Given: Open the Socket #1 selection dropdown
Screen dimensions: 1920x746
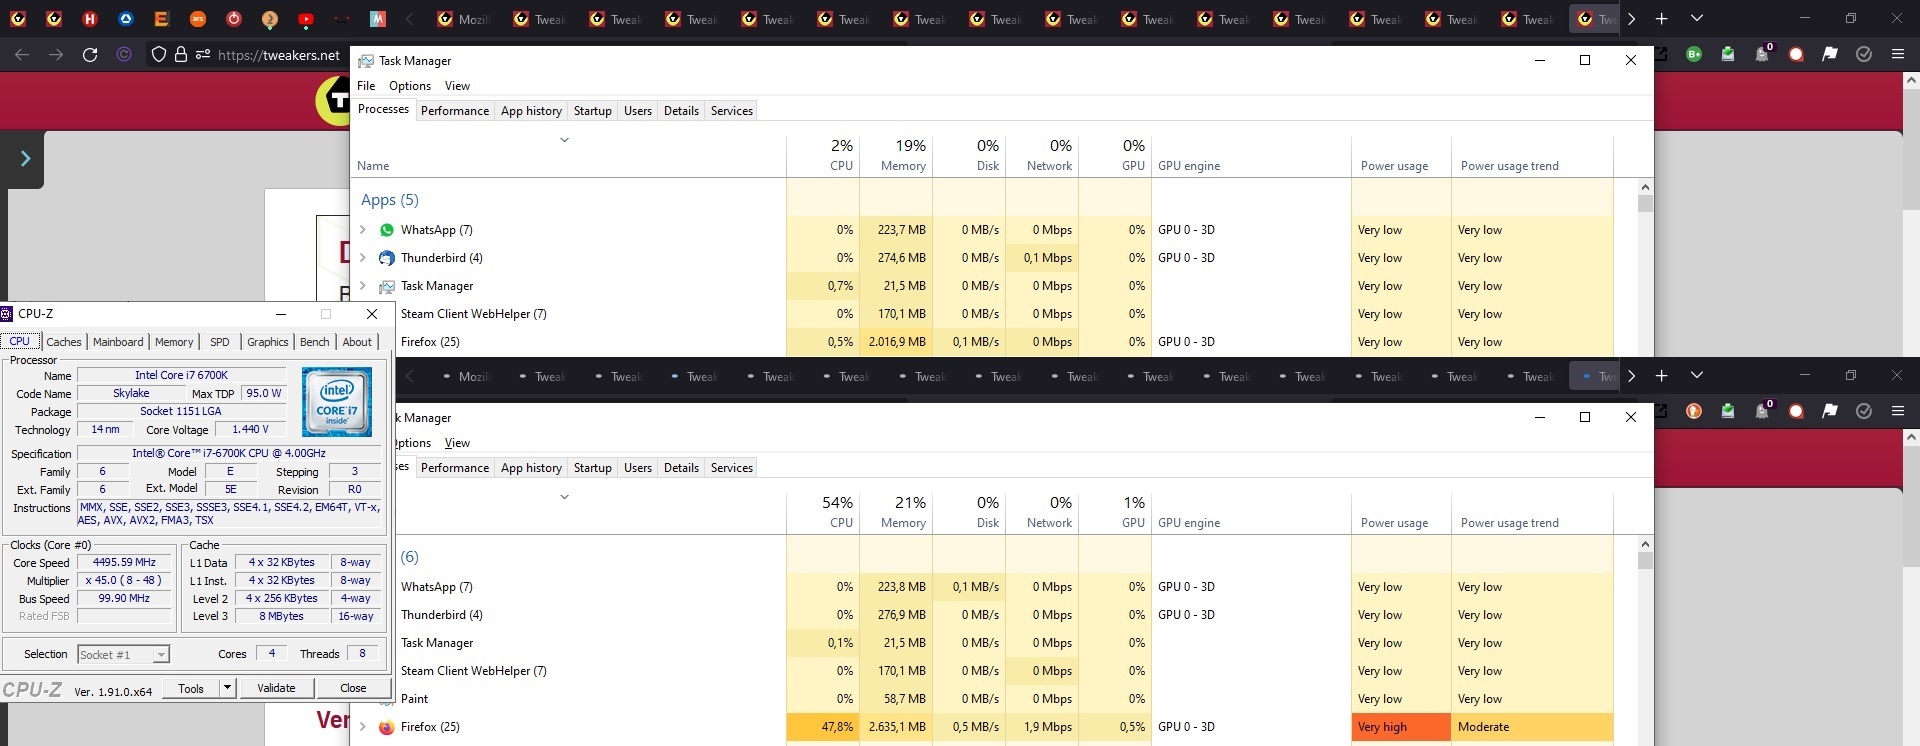Looking at the screenshot, I should pos(124,655).
